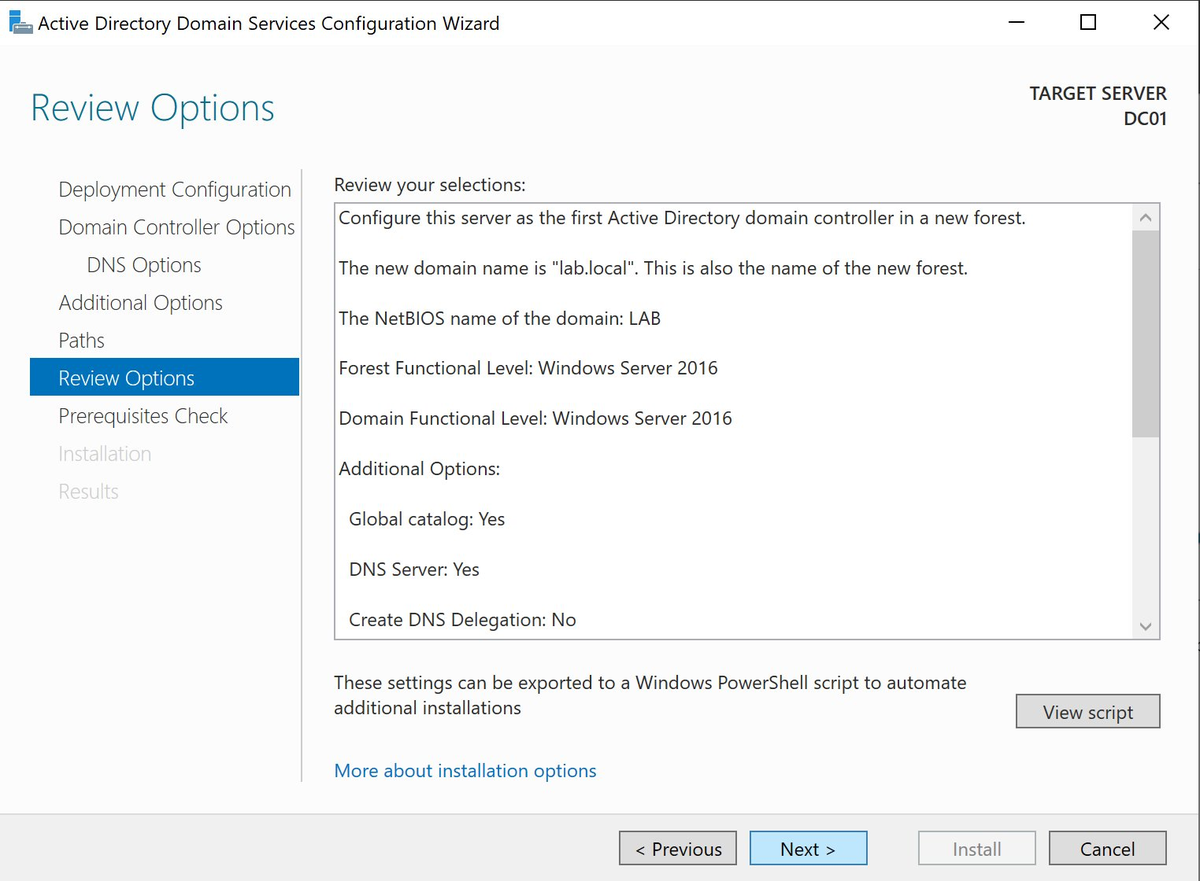Proceed using the Next button
The height and width of the screenshot is (881, 1200).
[808, 848]
